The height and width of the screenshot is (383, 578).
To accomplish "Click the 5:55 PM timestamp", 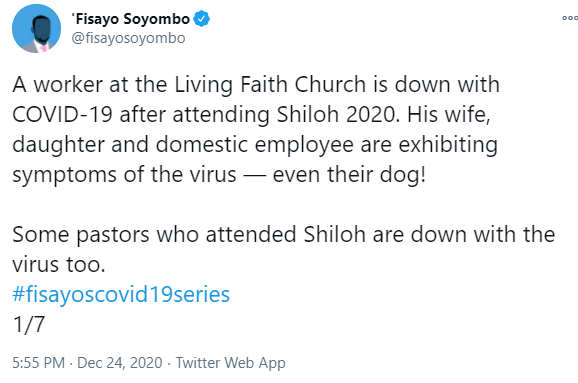I will coord(39,363).
